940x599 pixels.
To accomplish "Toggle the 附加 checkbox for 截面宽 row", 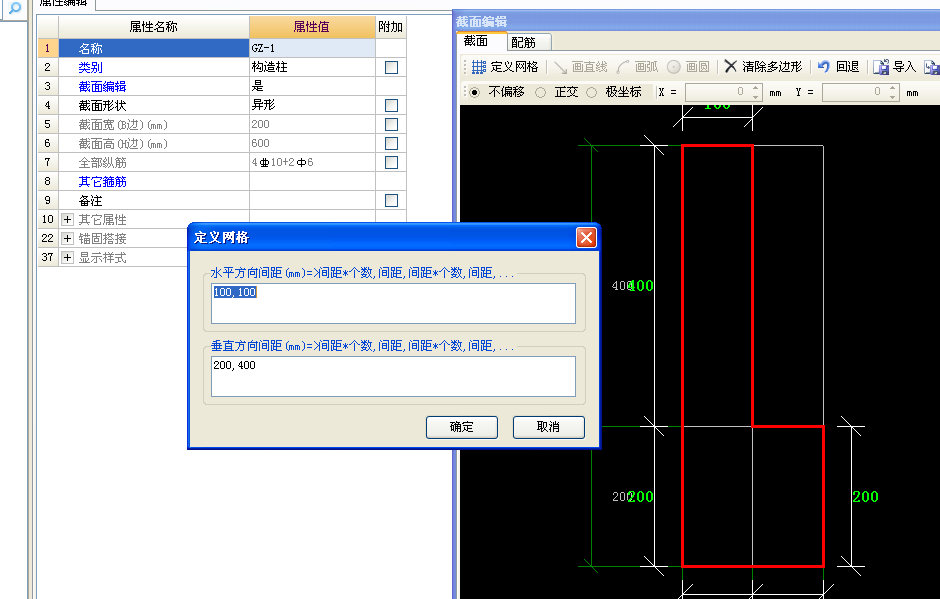I will point(391,124).
